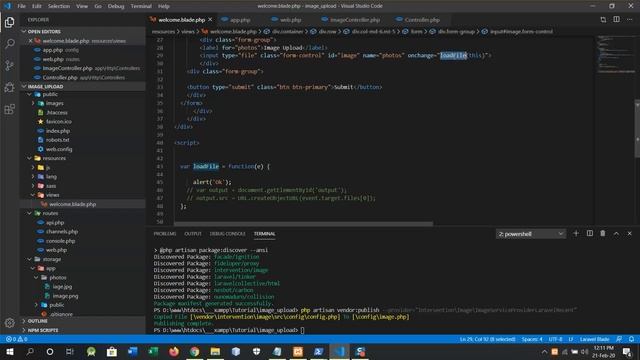
Task: Open the Explorer view in activity bar
Action: (9, 22)
